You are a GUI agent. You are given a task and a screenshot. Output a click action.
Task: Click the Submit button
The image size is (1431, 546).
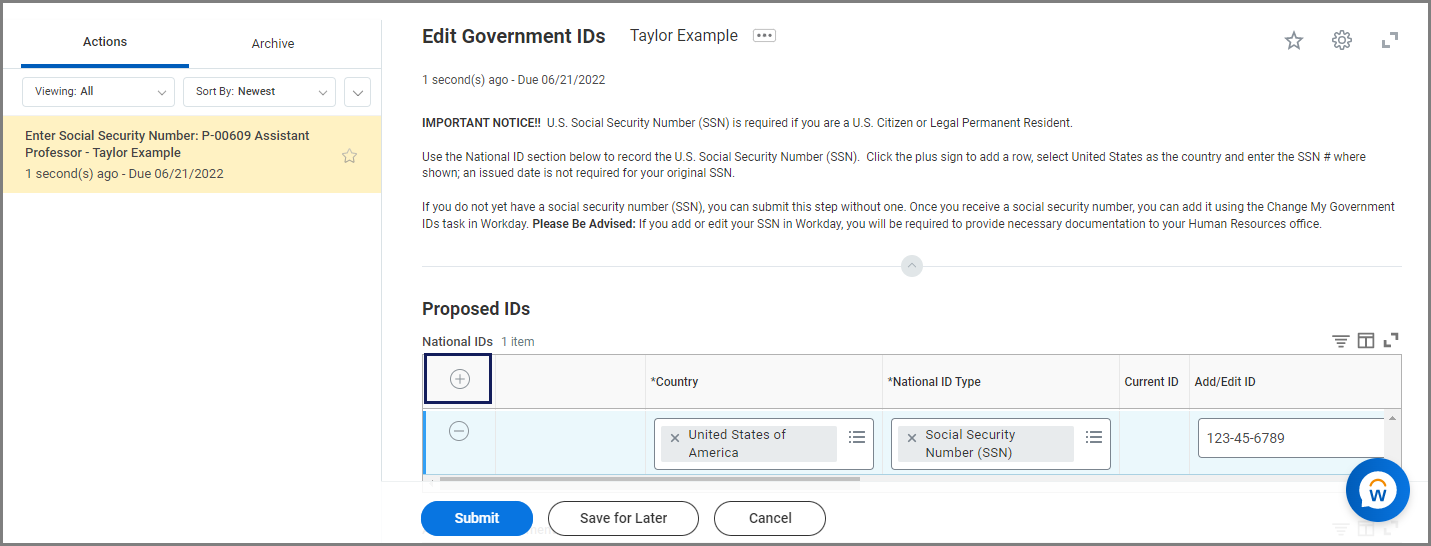[477, 518]
